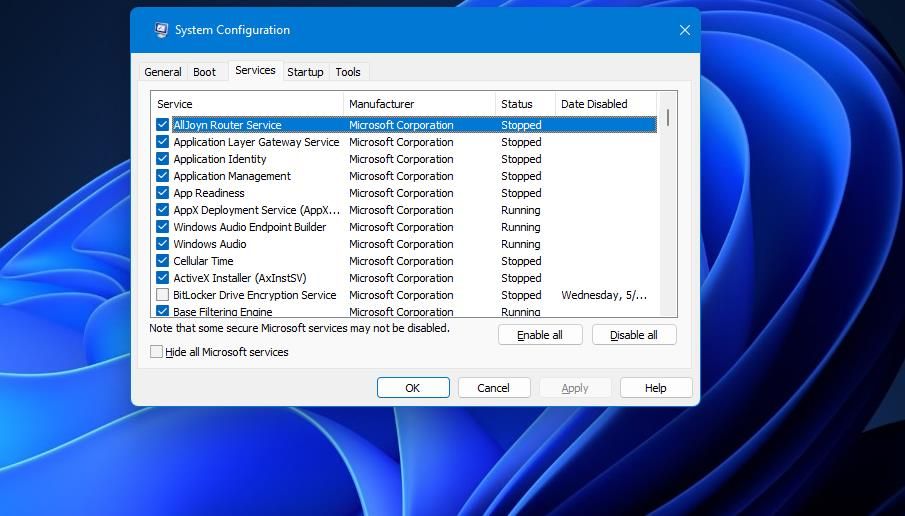The image size is (905, 516).
Task: Click the Enable all button
Action: pos(540,335)
